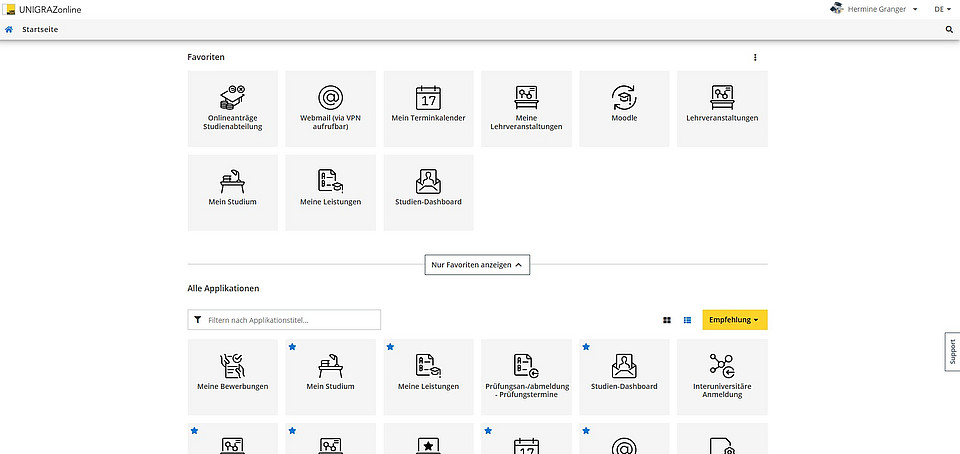Viewport: 960px width, 454px height.
Task: Open Favoriten three-dot options menu
Action: pyautogui.click(x=755, y=58)
